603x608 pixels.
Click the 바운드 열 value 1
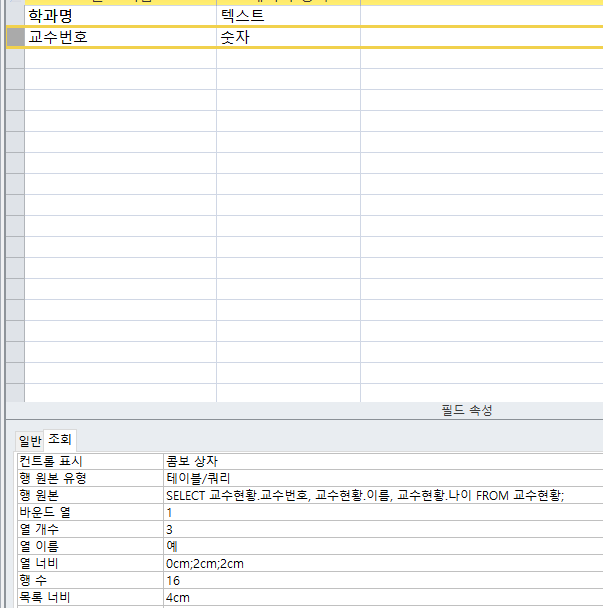380,513
